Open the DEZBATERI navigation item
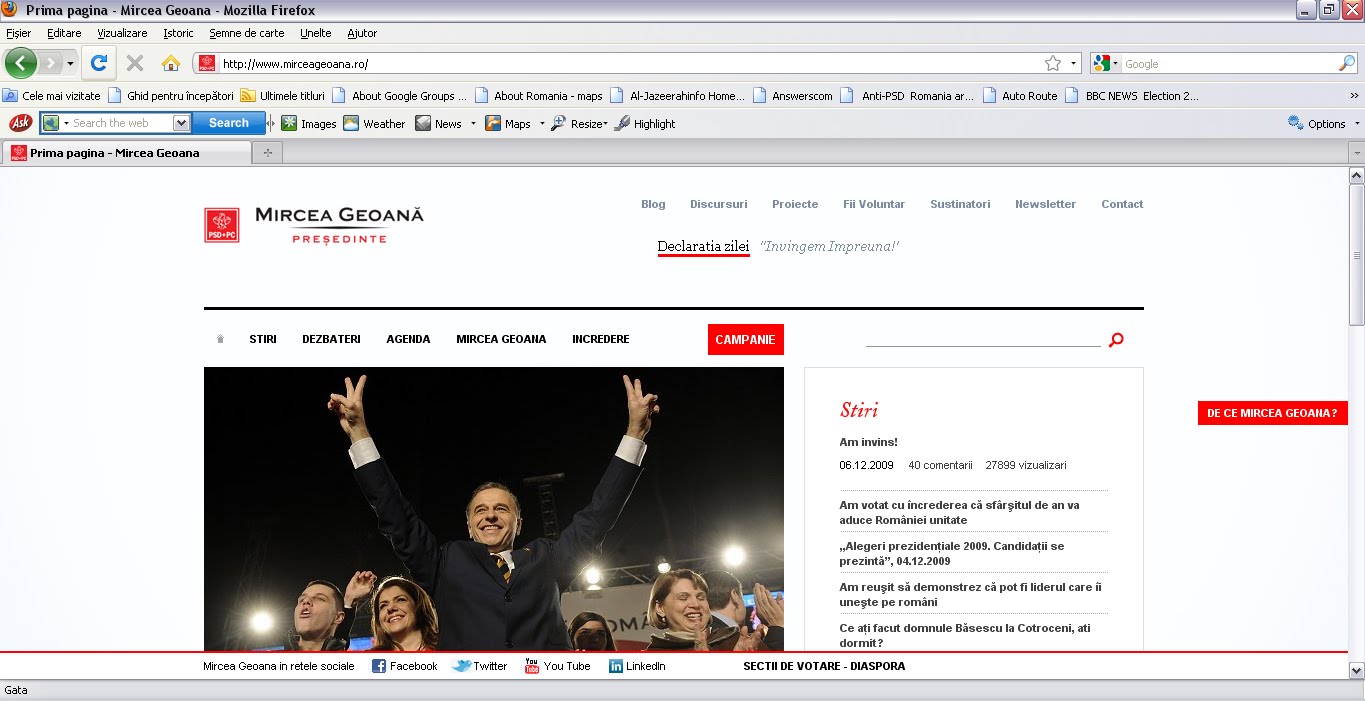Image resolution: width=1365 pixels, height=701 pixels. (331, 339)
